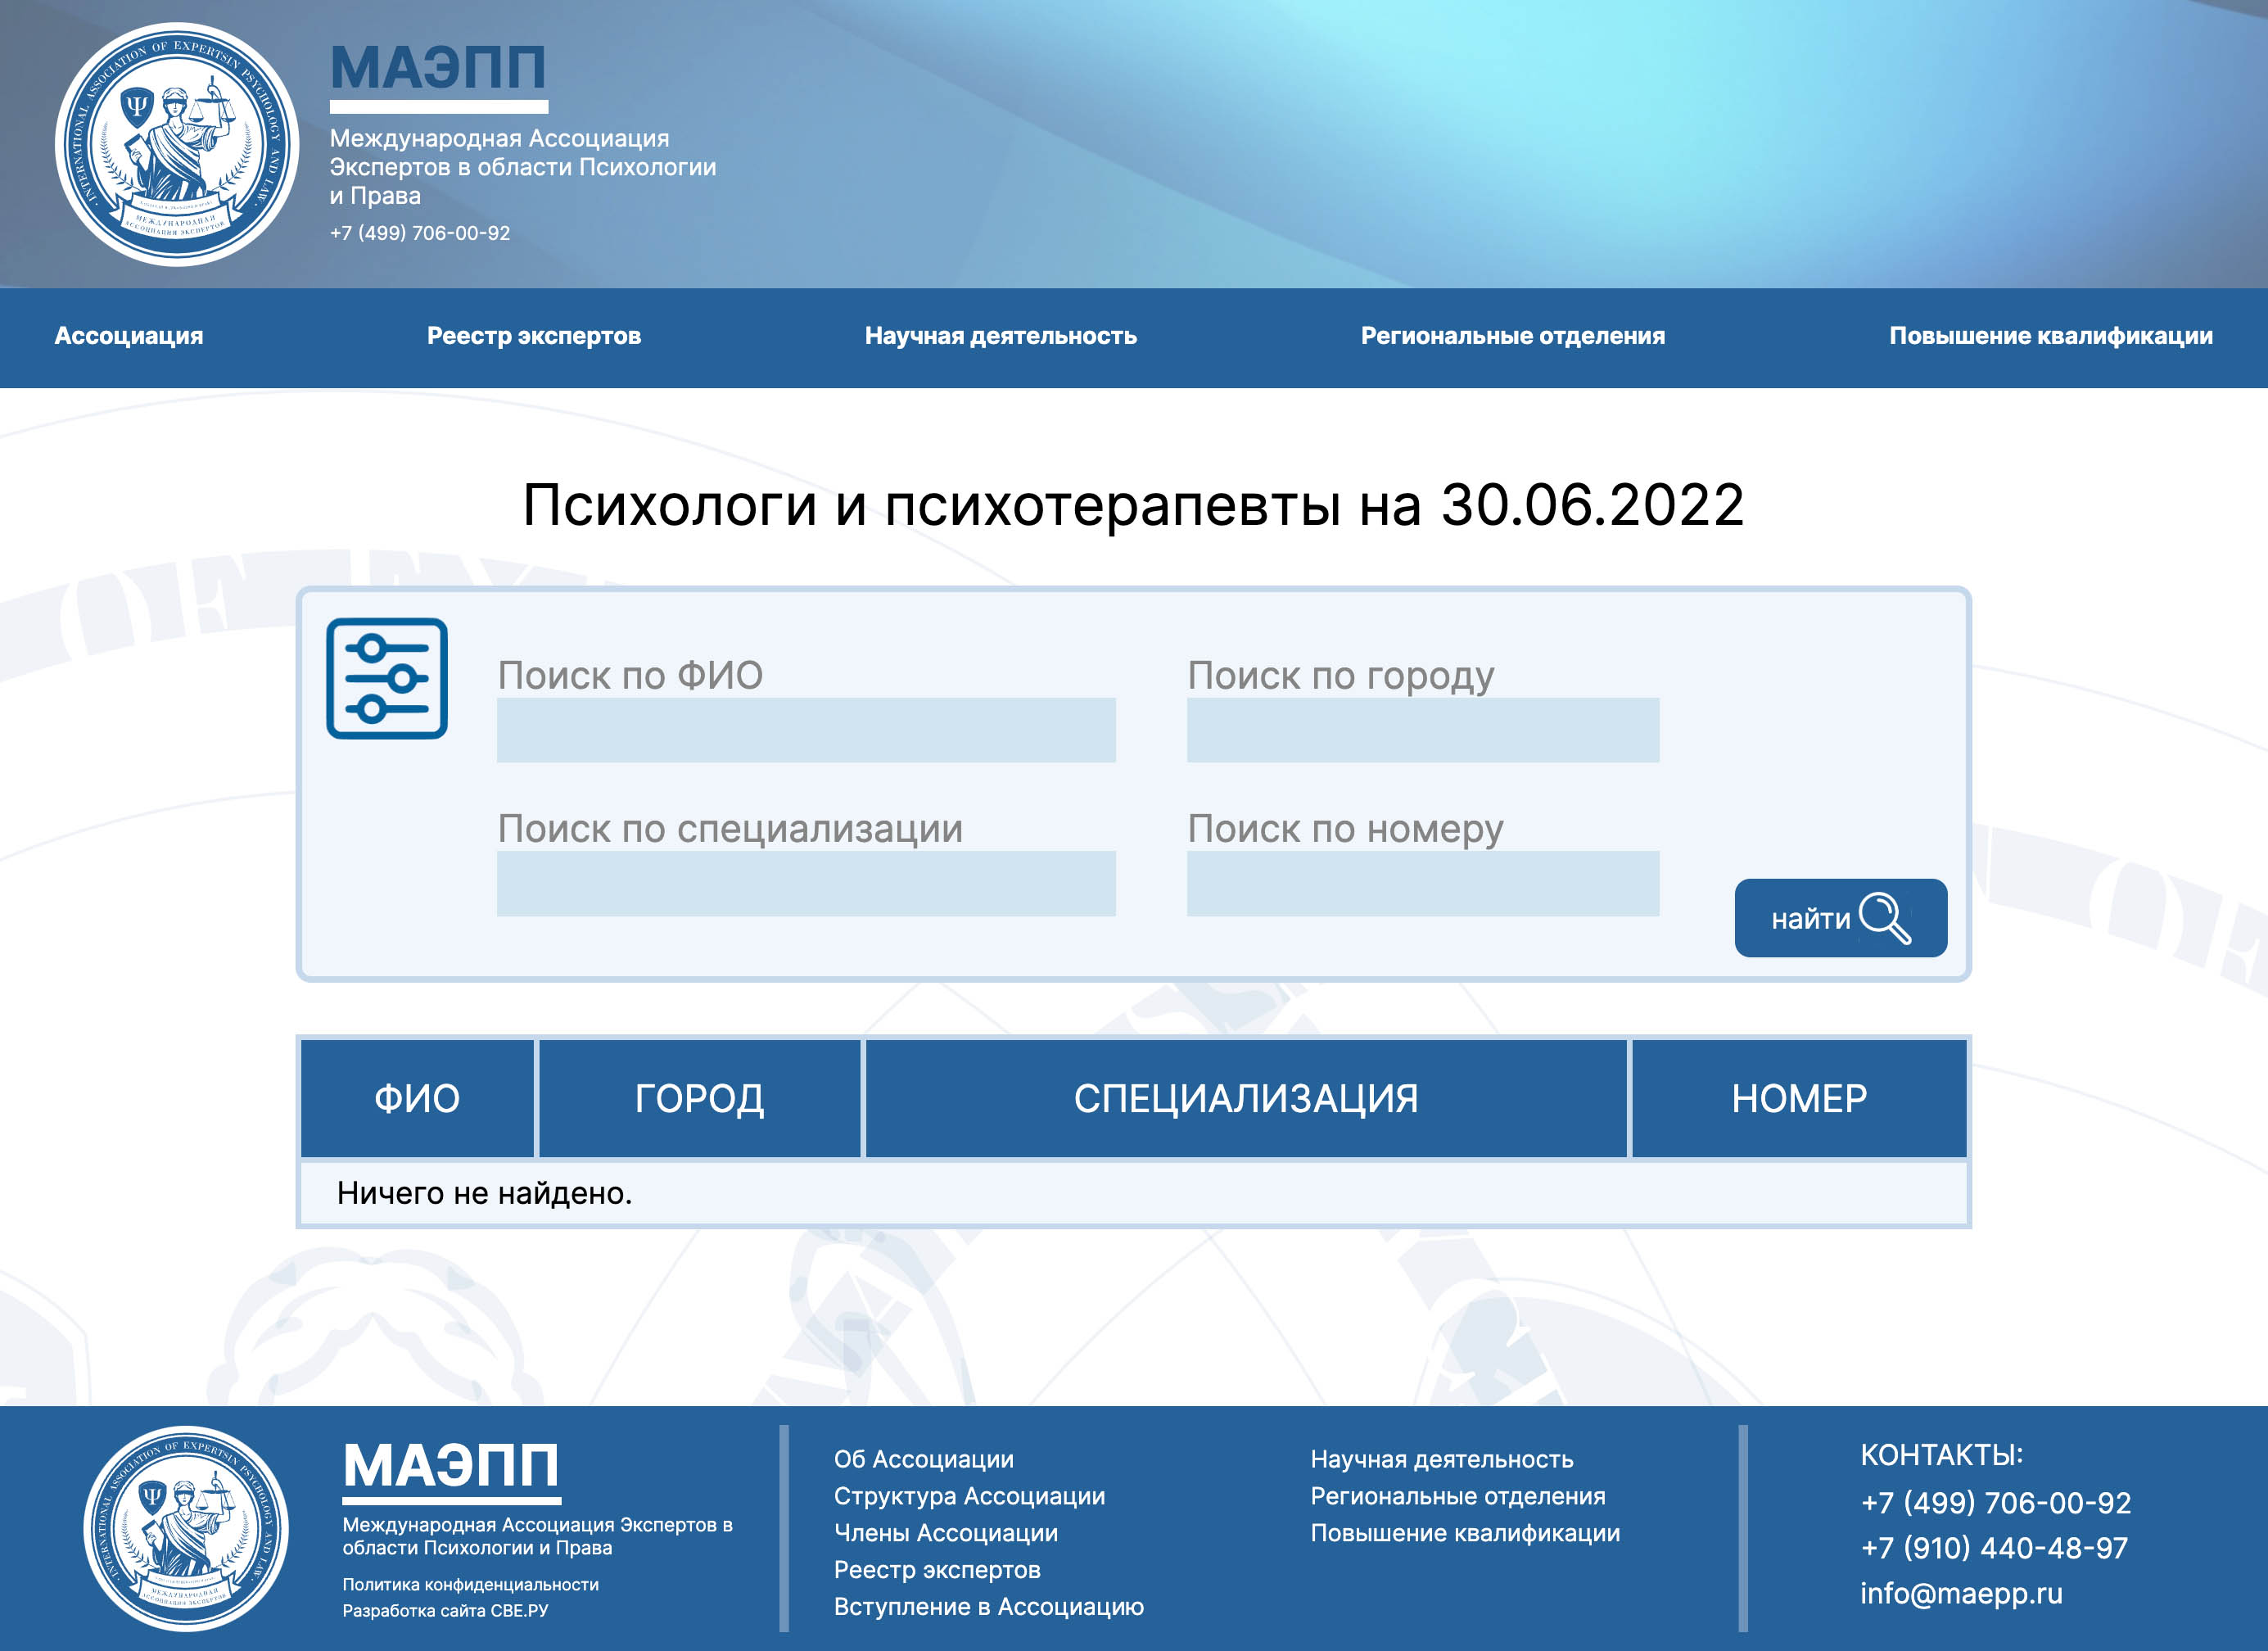The width and height of the screenshot is (2268, 1651).
Task: Focus the Поиск по специализации input field
Action: 806,884
